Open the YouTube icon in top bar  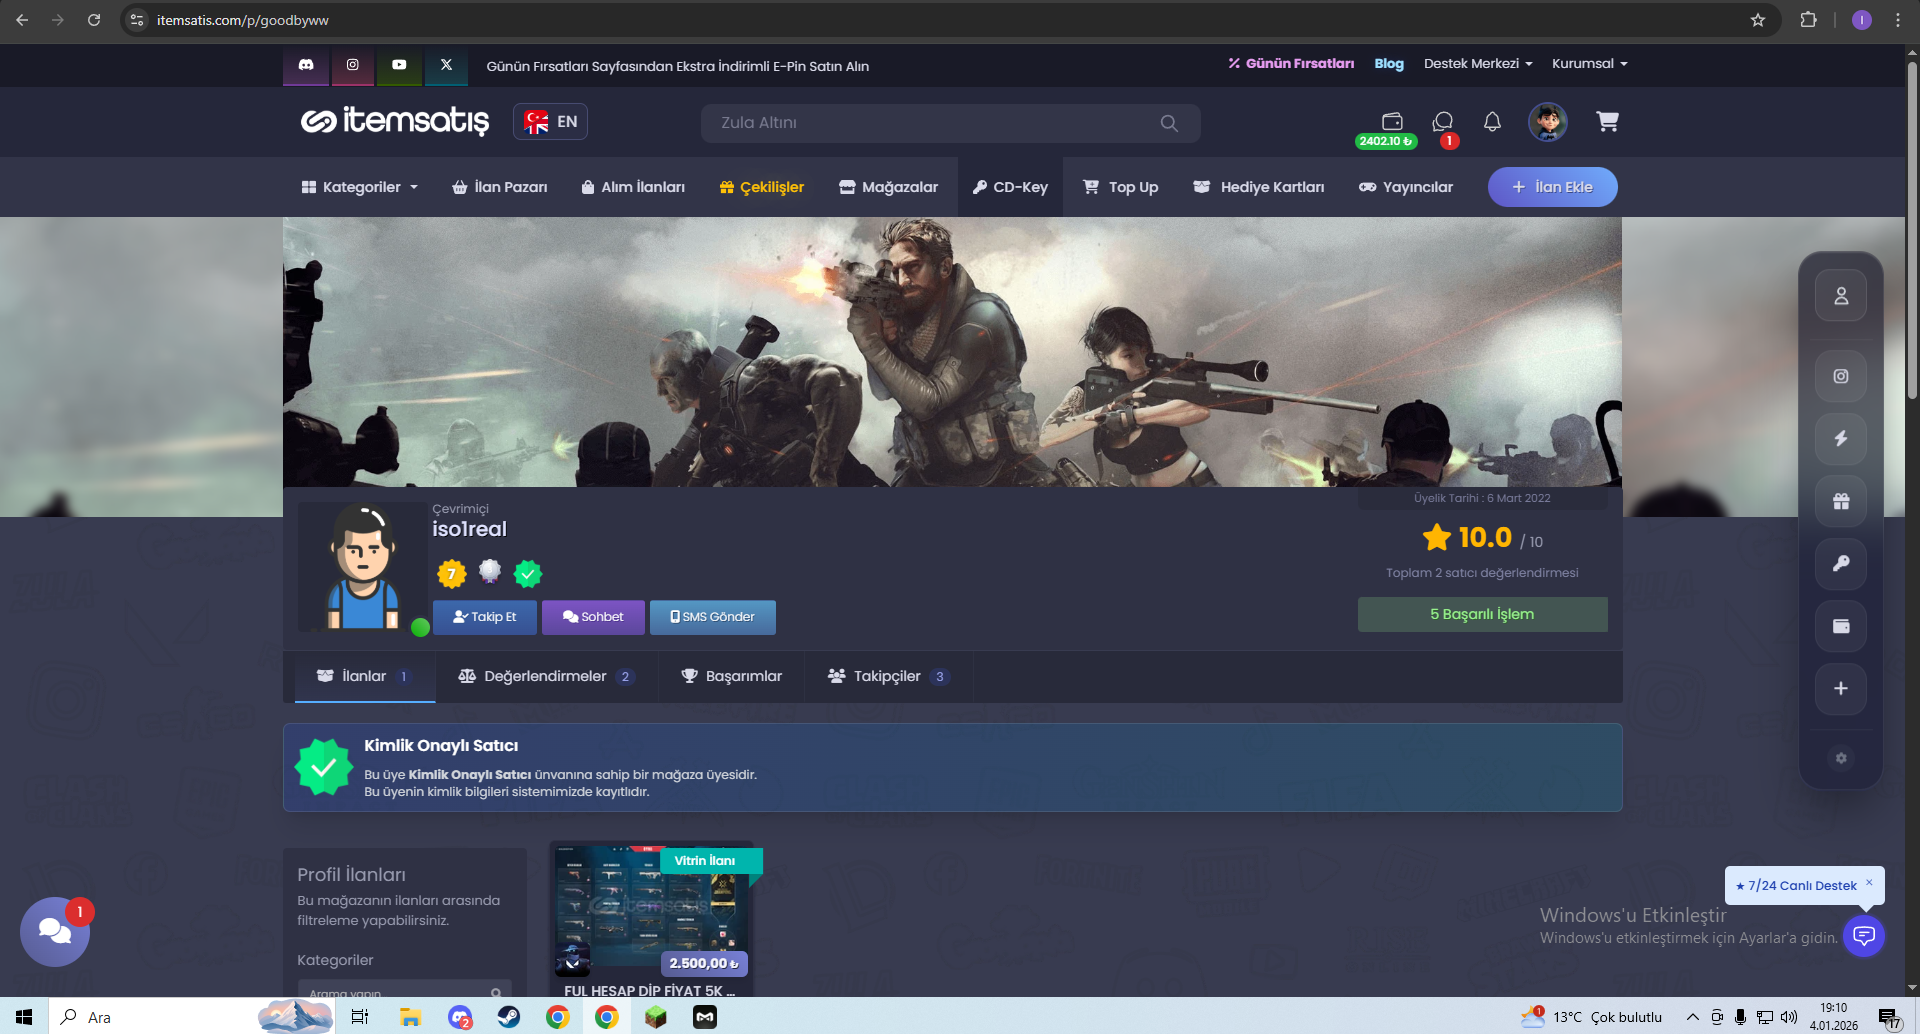click(x=399, y=65)
